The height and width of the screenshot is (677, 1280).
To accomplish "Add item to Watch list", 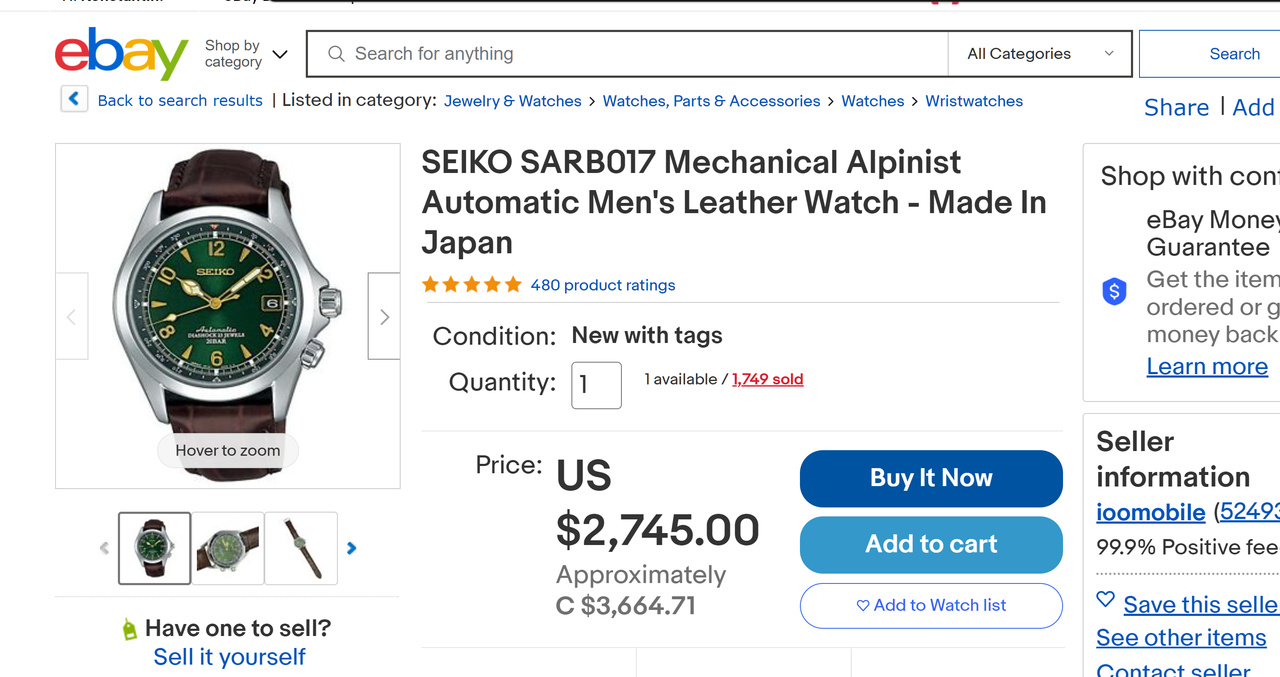I will point(931,605).
